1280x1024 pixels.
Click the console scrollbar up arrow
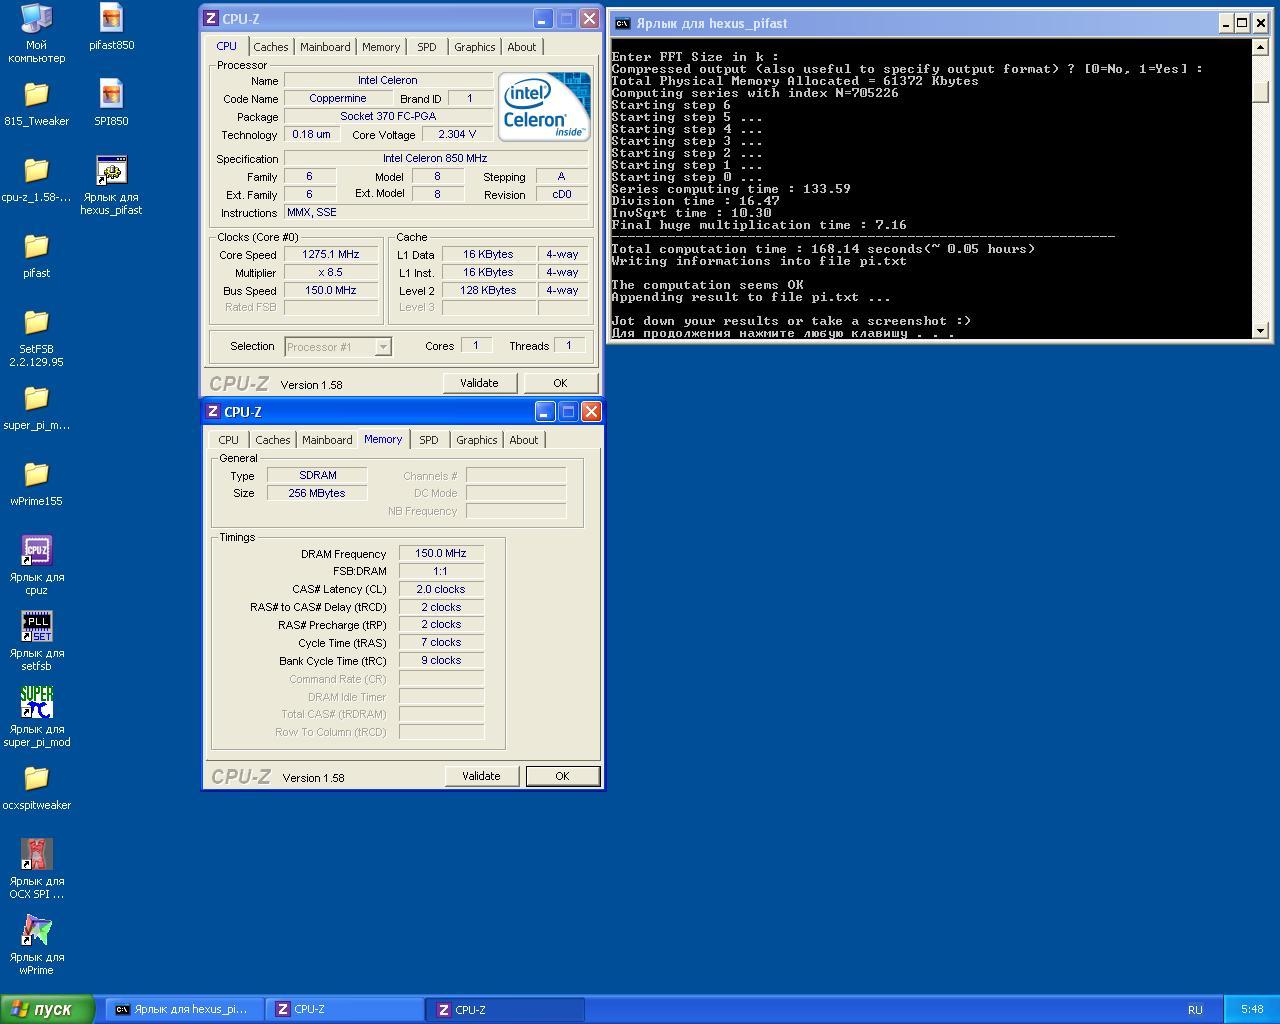point(1260,46)
